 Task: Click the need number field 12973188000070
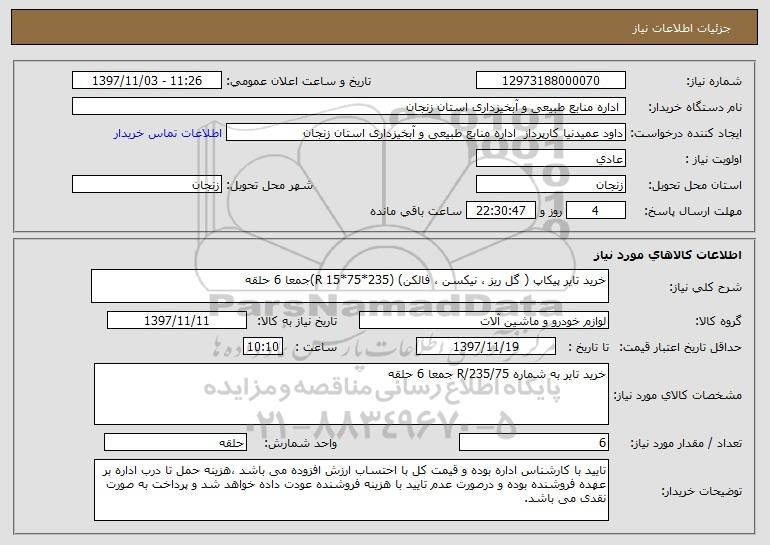pyautogui.click(x=550, y=80)
